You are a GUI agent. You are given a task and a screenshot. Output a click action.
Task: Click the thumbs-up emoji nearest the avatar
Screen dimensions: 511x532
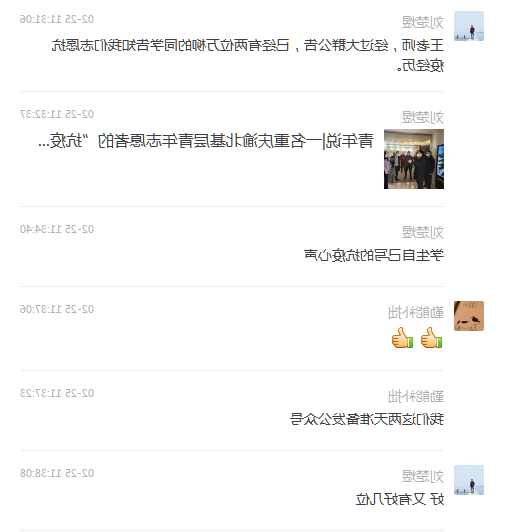(431, 338)
